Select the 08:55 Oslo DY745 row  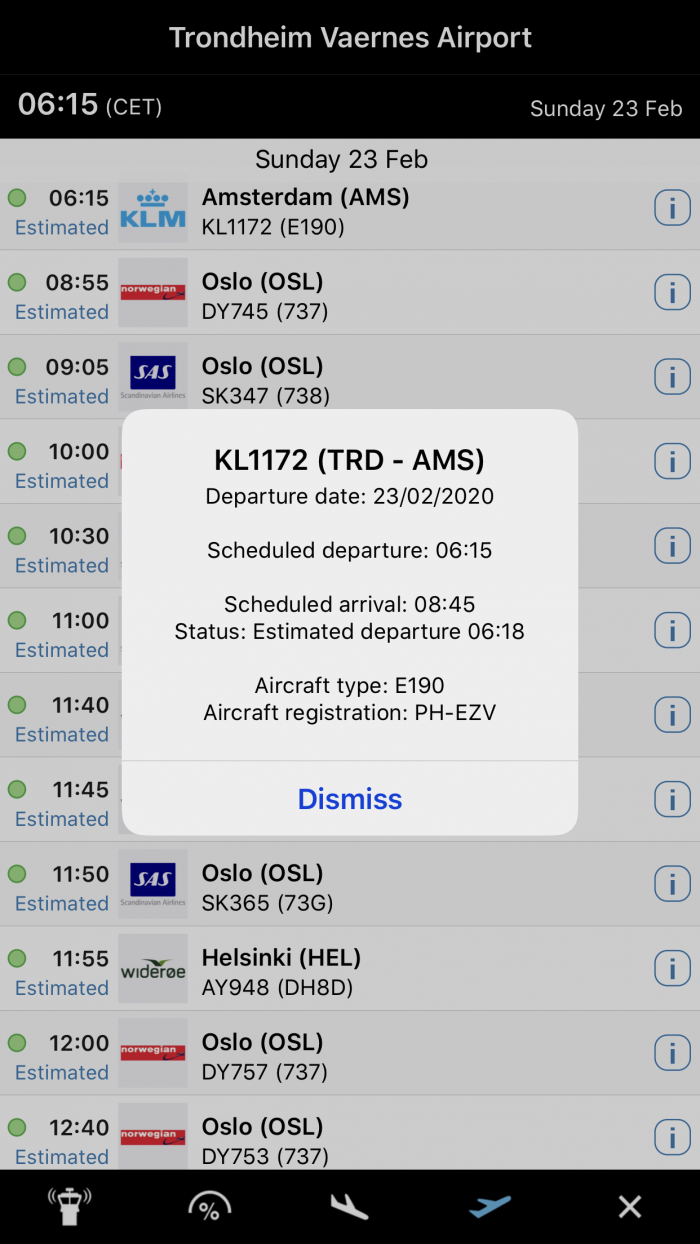(x=350, y=293)
